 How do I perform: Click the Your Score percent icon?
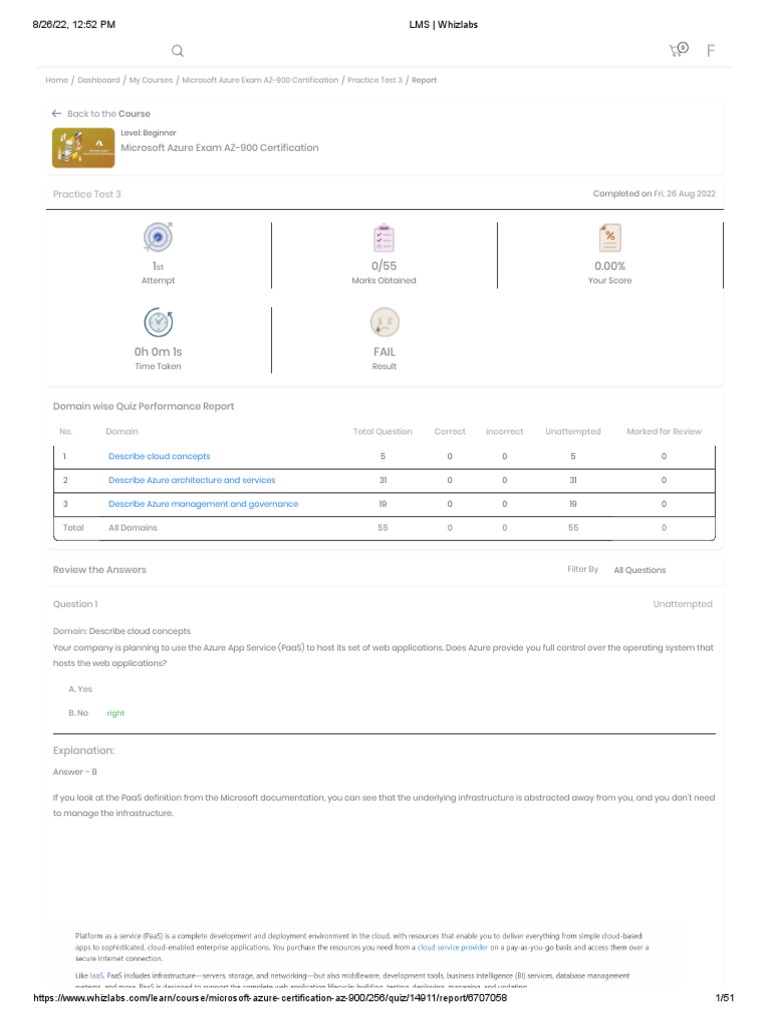click(x=609, y=238)
